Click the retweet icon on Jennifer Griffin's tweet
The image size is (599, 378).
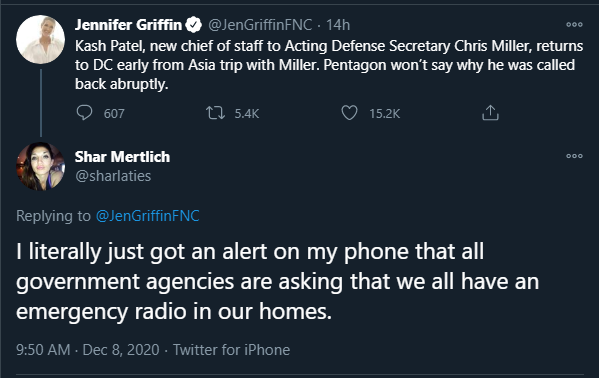215,113
